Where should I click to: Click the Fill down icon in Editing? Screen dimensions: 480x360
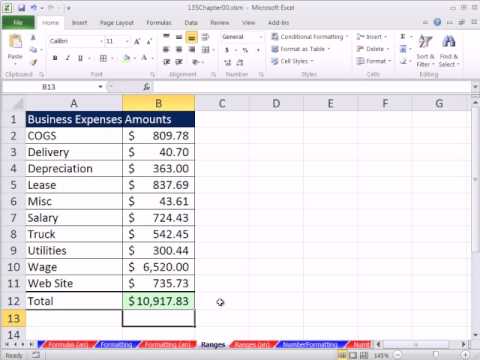(403, 49)
